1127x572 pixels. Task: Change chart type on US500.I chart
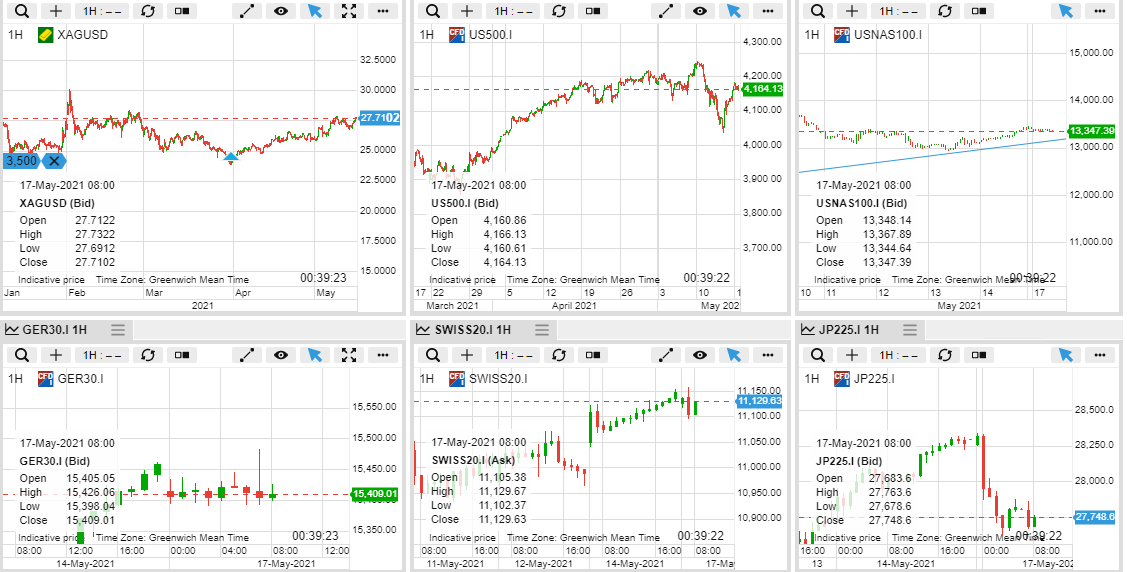pyautogui.click(x=592, y=11)
